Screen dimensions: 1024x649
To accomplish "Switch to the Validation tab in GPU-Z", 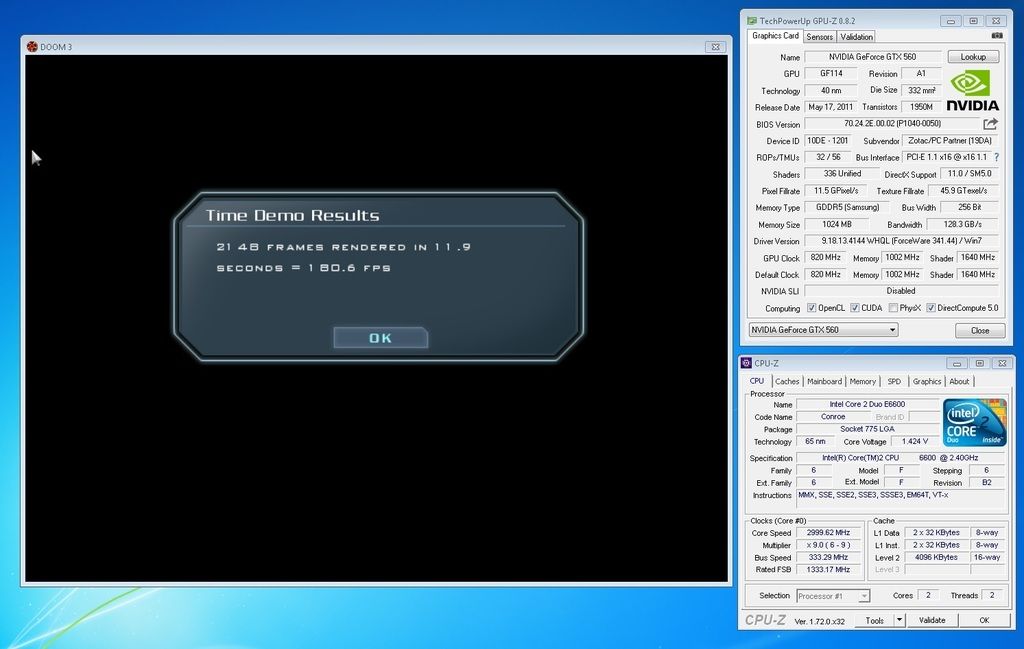I will (x=856, y=37).
